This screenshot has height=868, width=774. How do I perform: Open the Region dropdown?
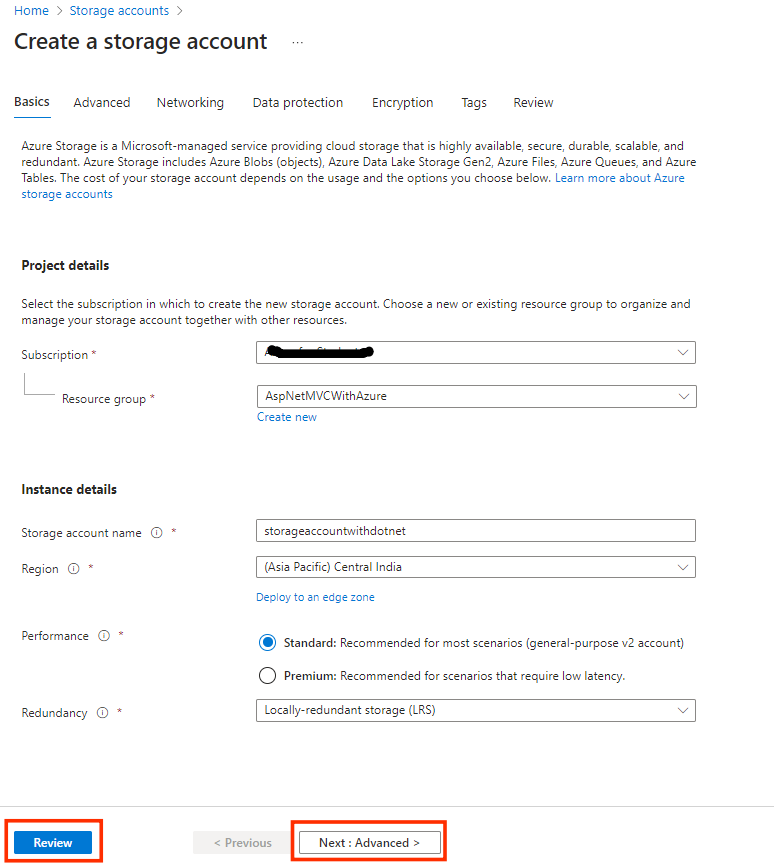coord(476,567)
